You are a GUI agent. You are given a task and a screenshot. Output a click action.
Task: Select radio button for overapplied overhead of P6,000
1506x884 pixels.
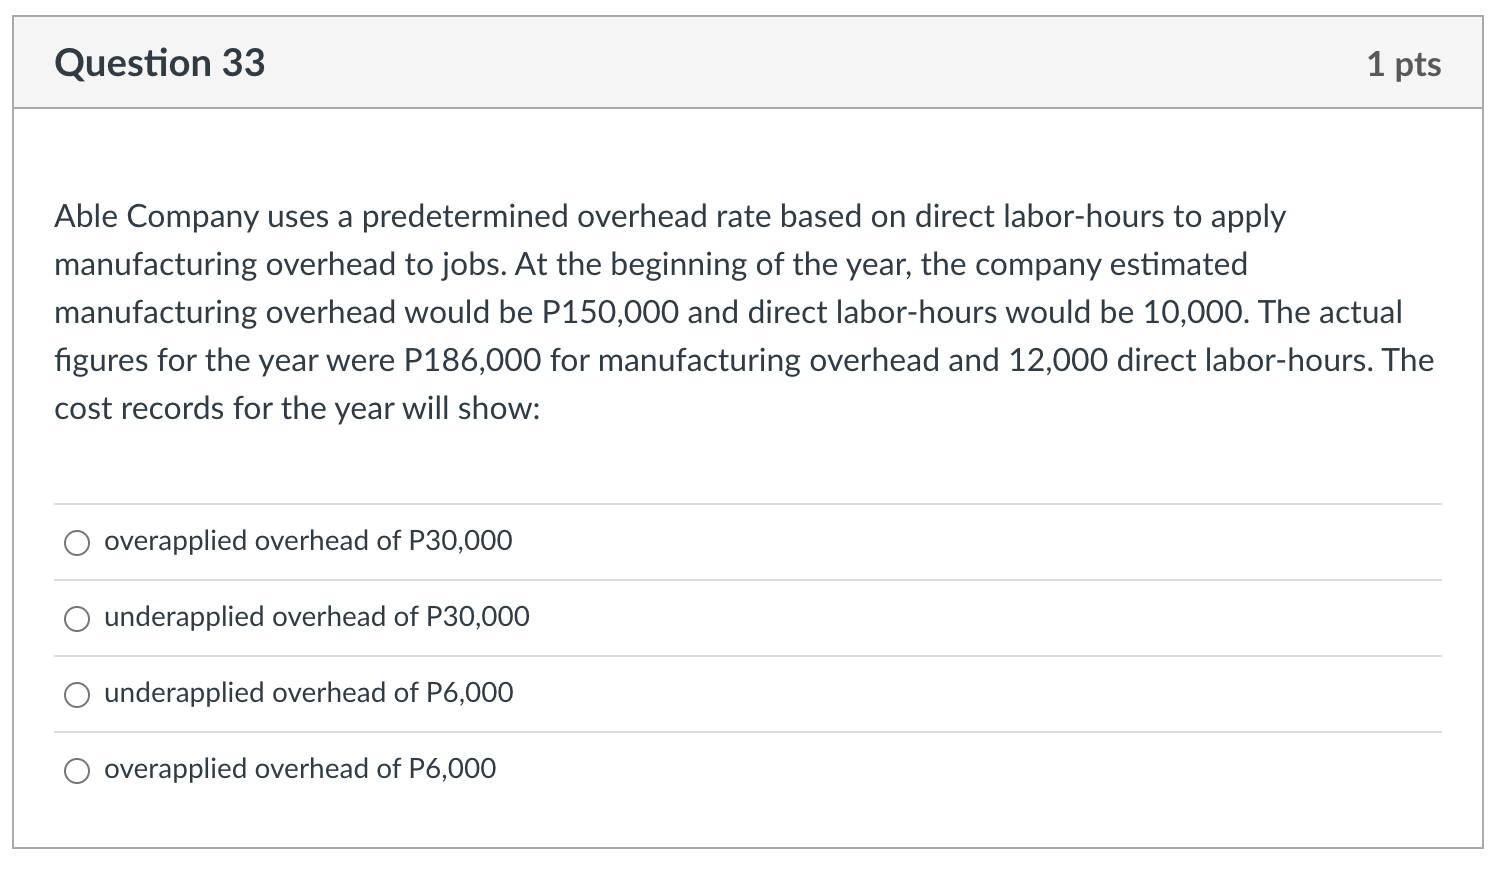tap(76, 770)
